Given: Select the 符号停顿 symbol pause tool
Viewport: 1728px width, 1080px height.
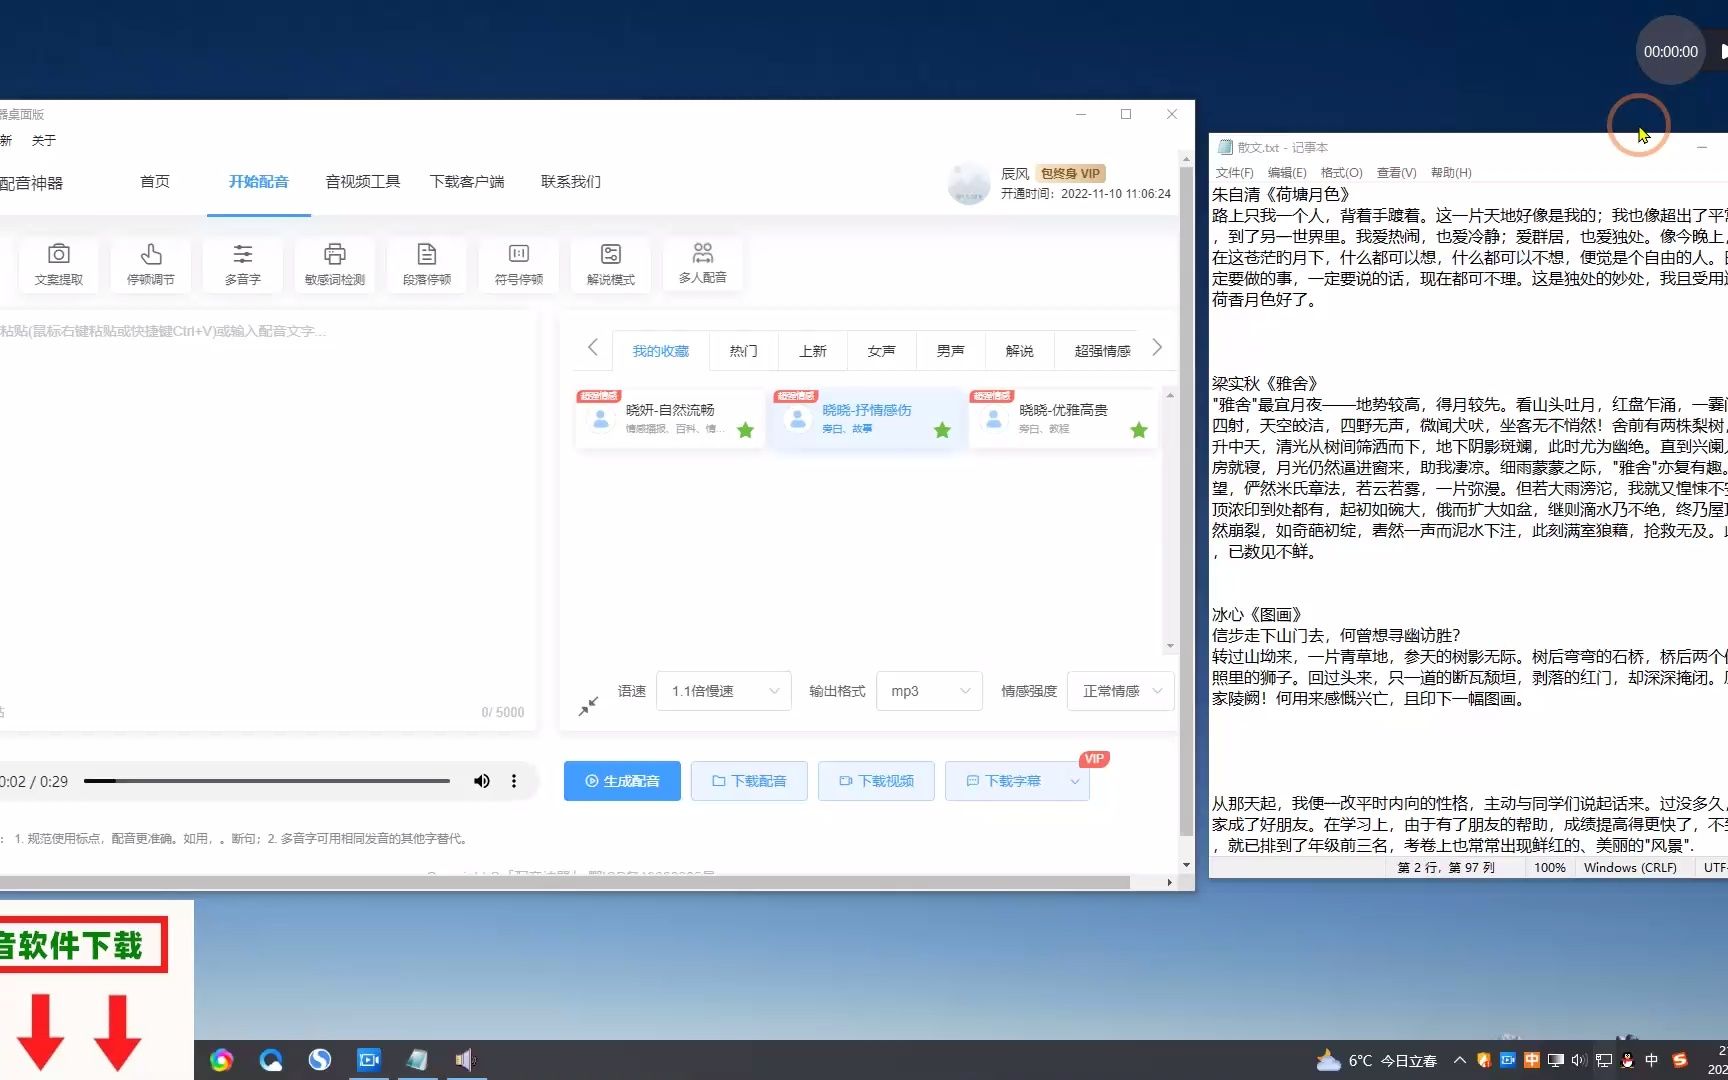Looking at the screenshot, I should pyautogui.click(x=519, y=265).
